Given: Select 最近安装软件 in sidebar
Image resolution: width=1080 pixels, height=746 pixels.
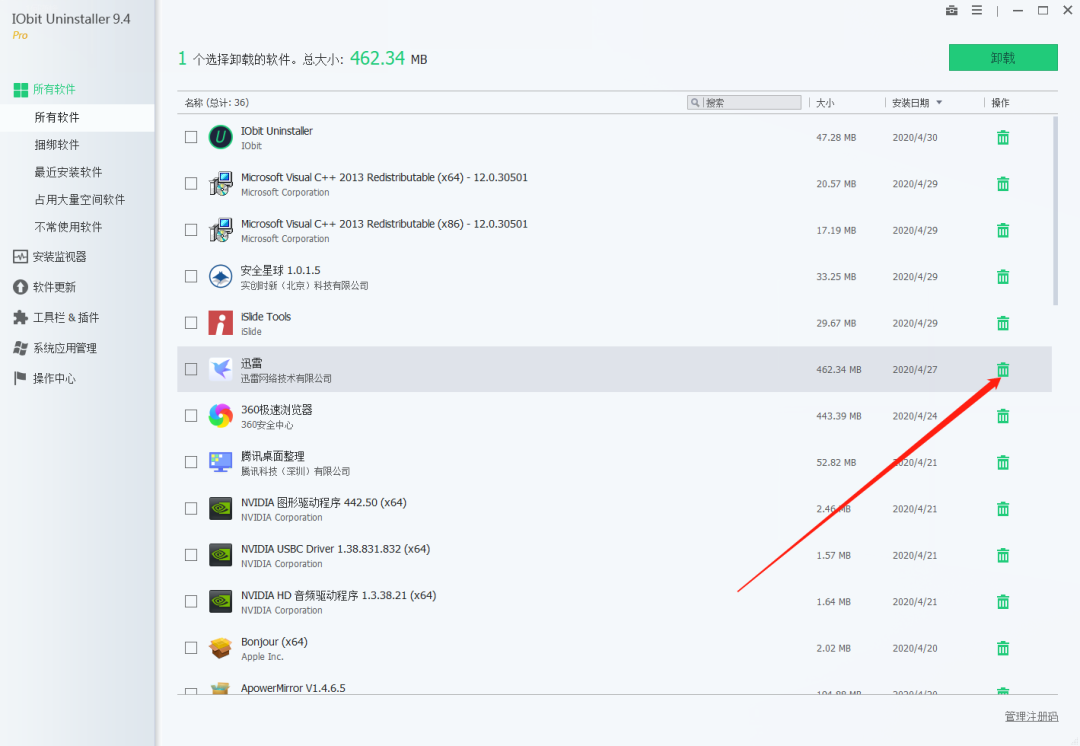Looking at the screenshot, I should [68, 172].
